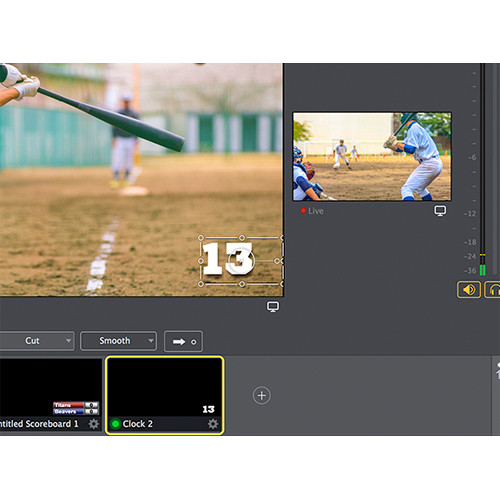This screenshot has width=500, height=500.
Task: Open Untitled Scoreboard 1 settings gear
Action: pos(94,424)
